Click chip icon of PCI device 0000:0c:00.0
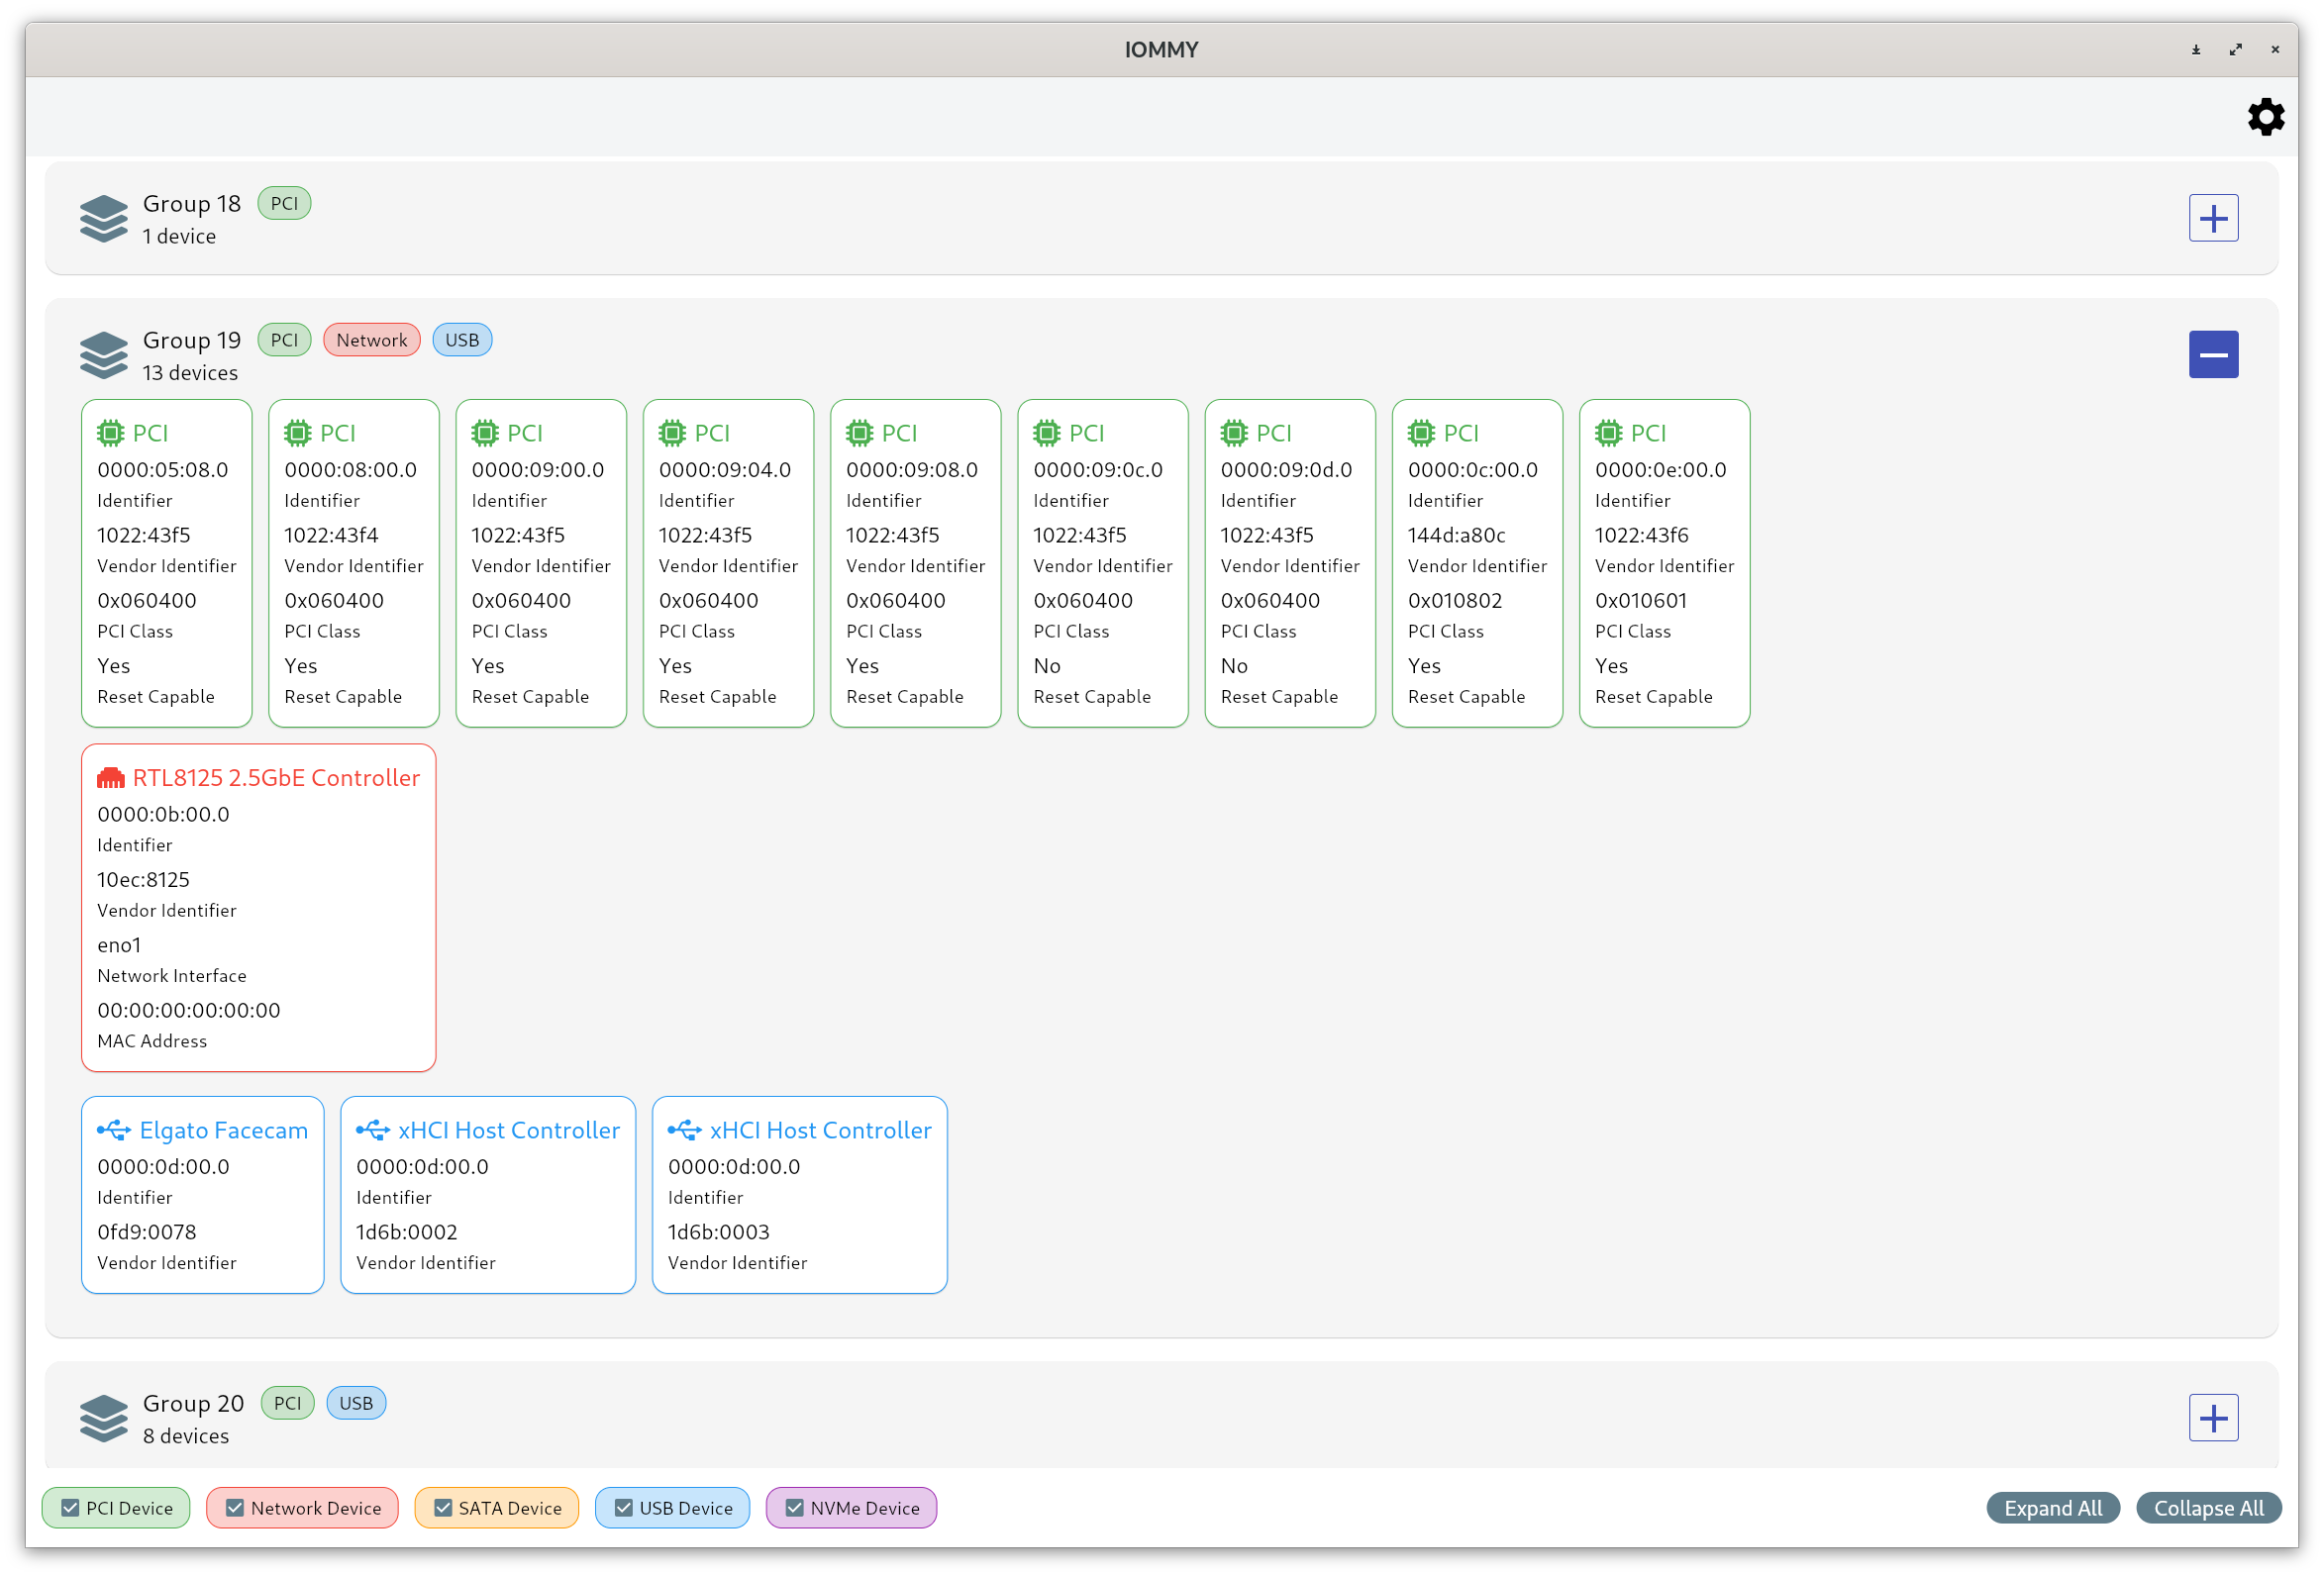 [x=1421, y=433]
